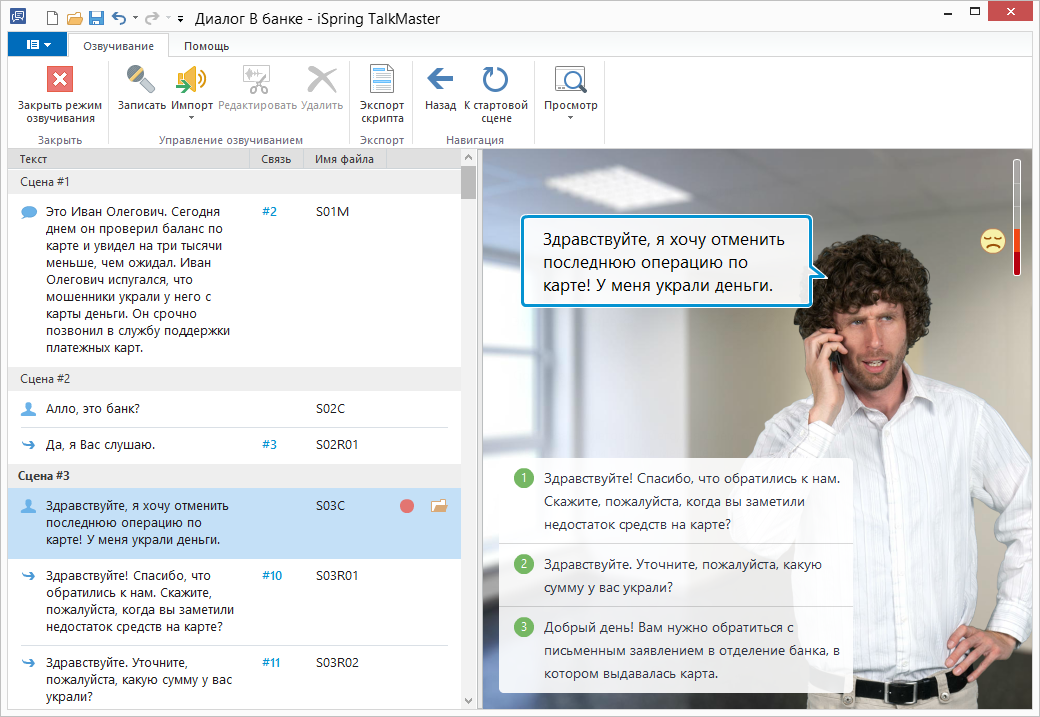
Task: Click the S03C file name cell
Action: pos(330,505)
